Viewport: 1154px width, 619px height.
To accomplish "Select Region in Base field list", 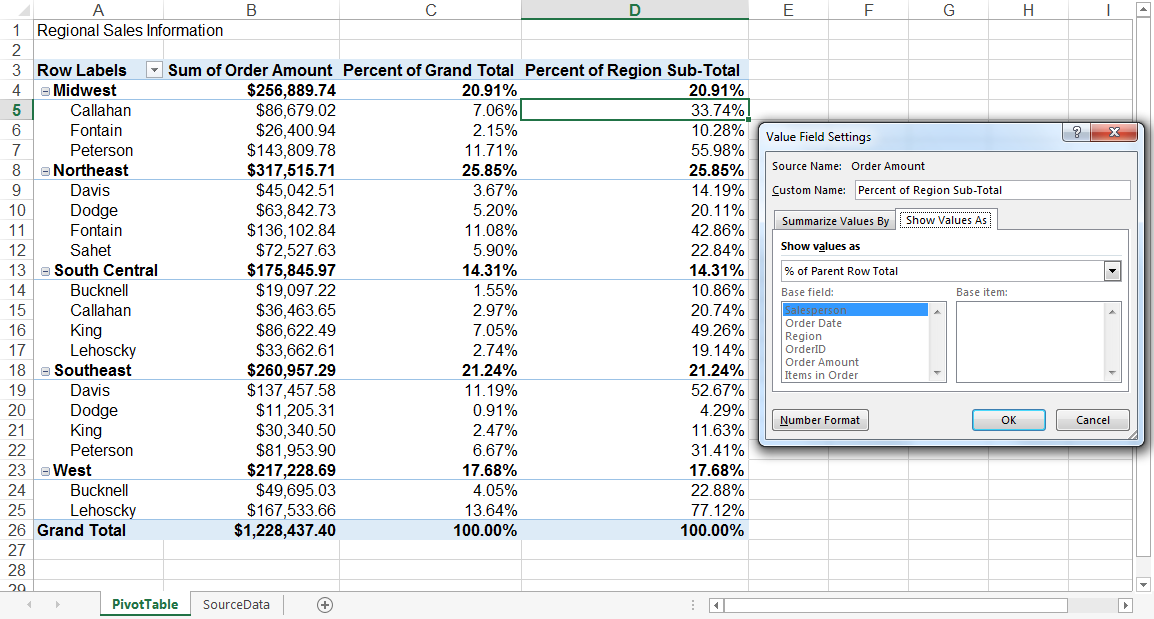I will [803, 336].
